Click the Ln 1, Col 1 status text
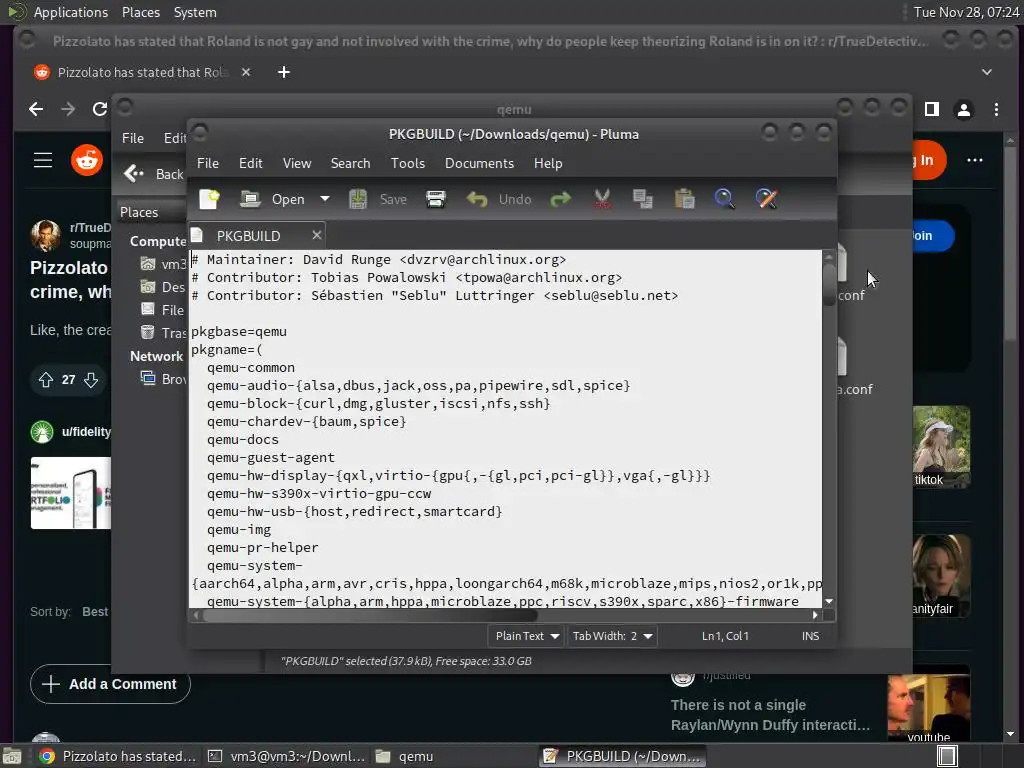The height and width of the screenshot is (768, 1024). click(725, 636)
